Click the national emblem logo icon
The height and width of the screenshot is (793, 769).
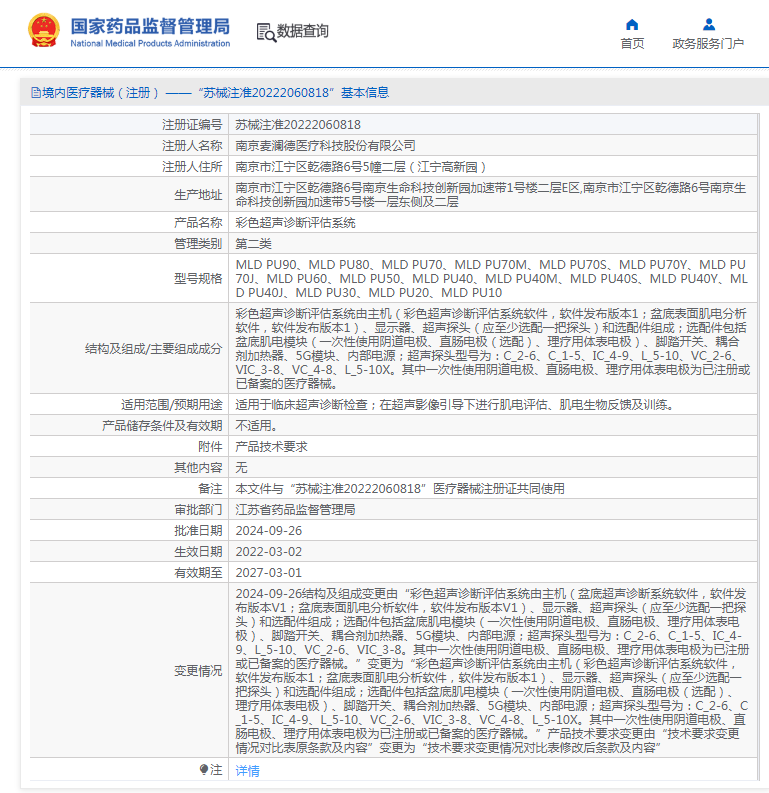43,31
